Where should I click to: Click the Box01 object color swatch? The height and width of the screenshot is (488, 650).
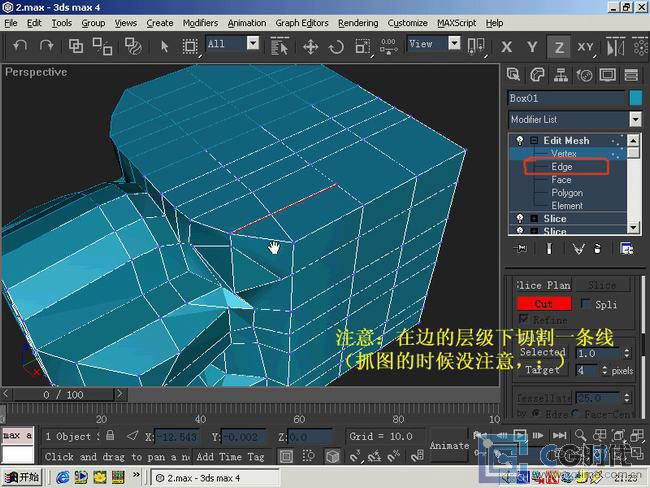coord(635,98)
